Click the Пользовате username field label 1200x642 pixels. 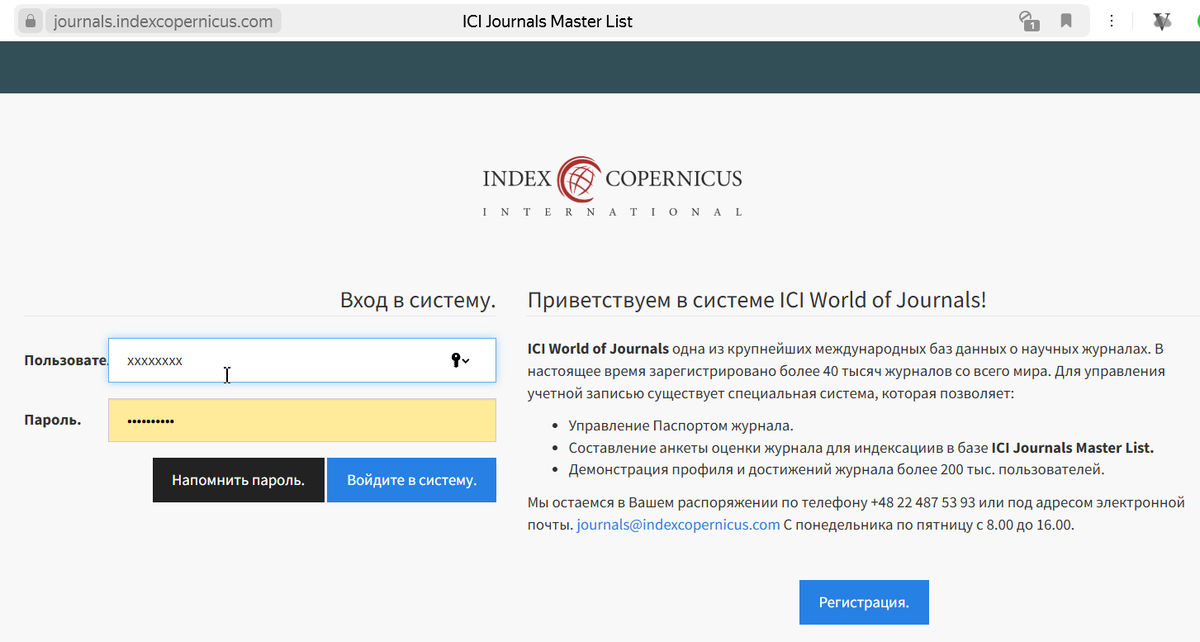(x=65, y=359)
